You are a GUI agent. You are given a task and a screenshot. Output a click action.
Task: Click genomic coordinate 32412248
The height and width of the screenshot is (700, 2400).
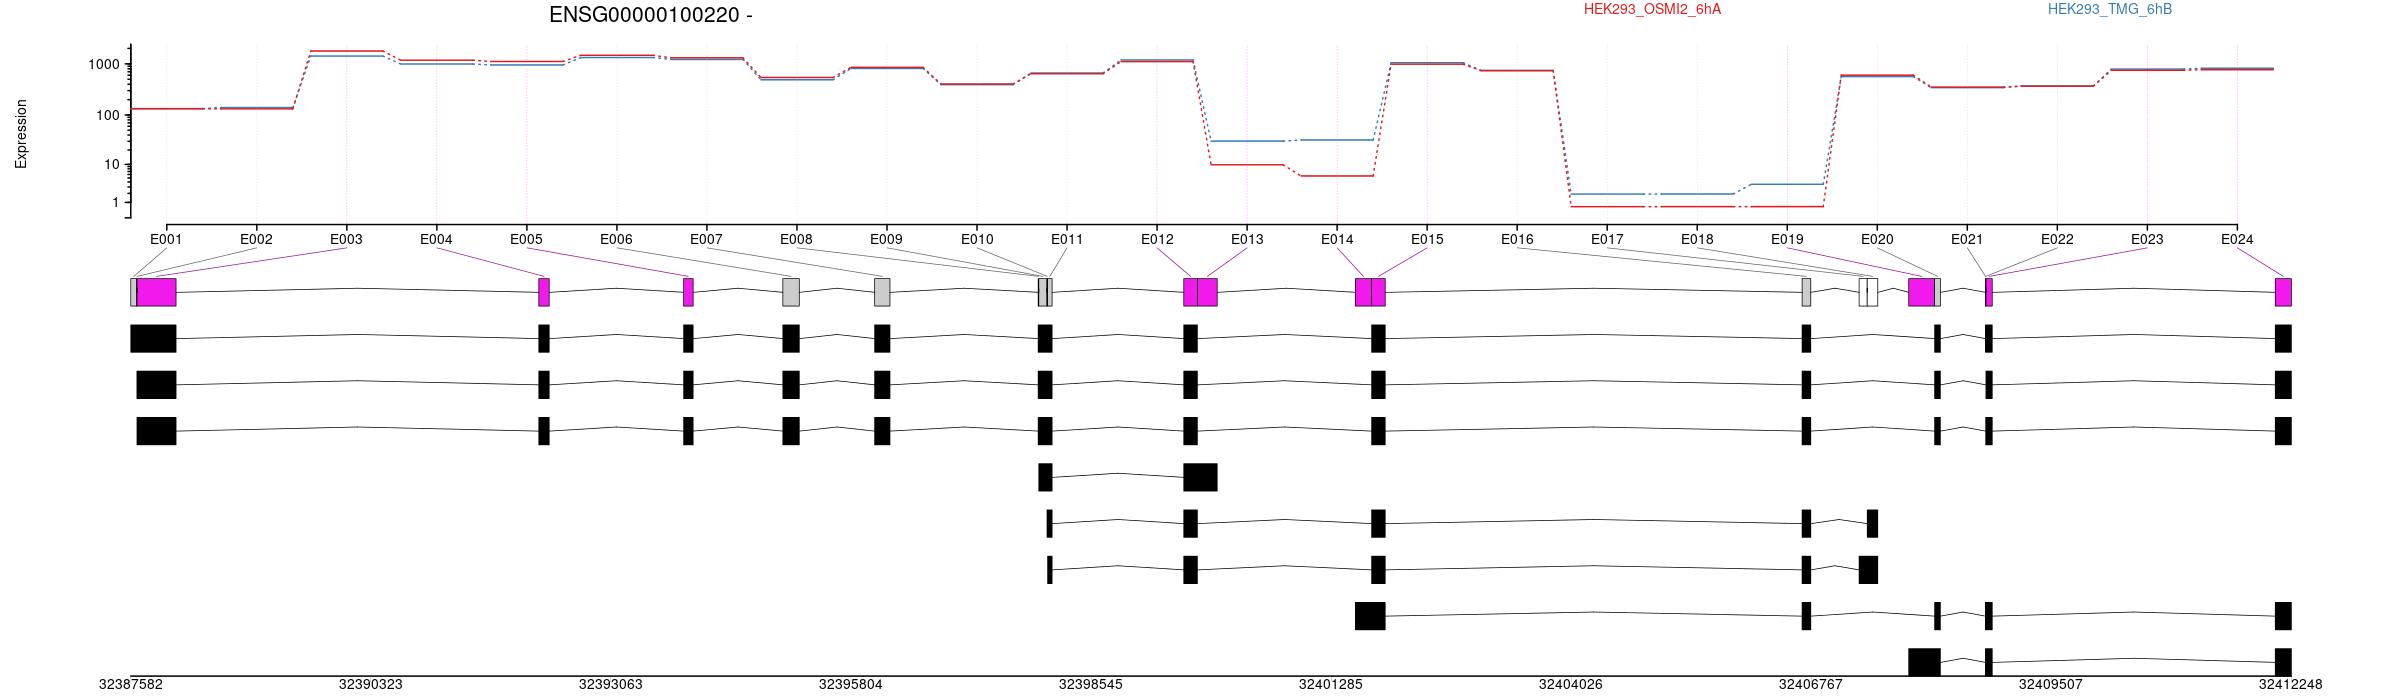click(x=2291, y=685)
